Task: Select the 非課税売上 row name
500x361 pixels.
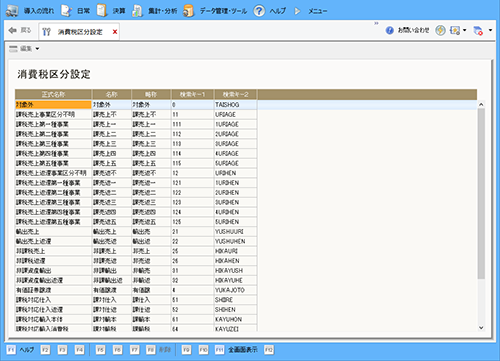Action: tap(53, 251)
